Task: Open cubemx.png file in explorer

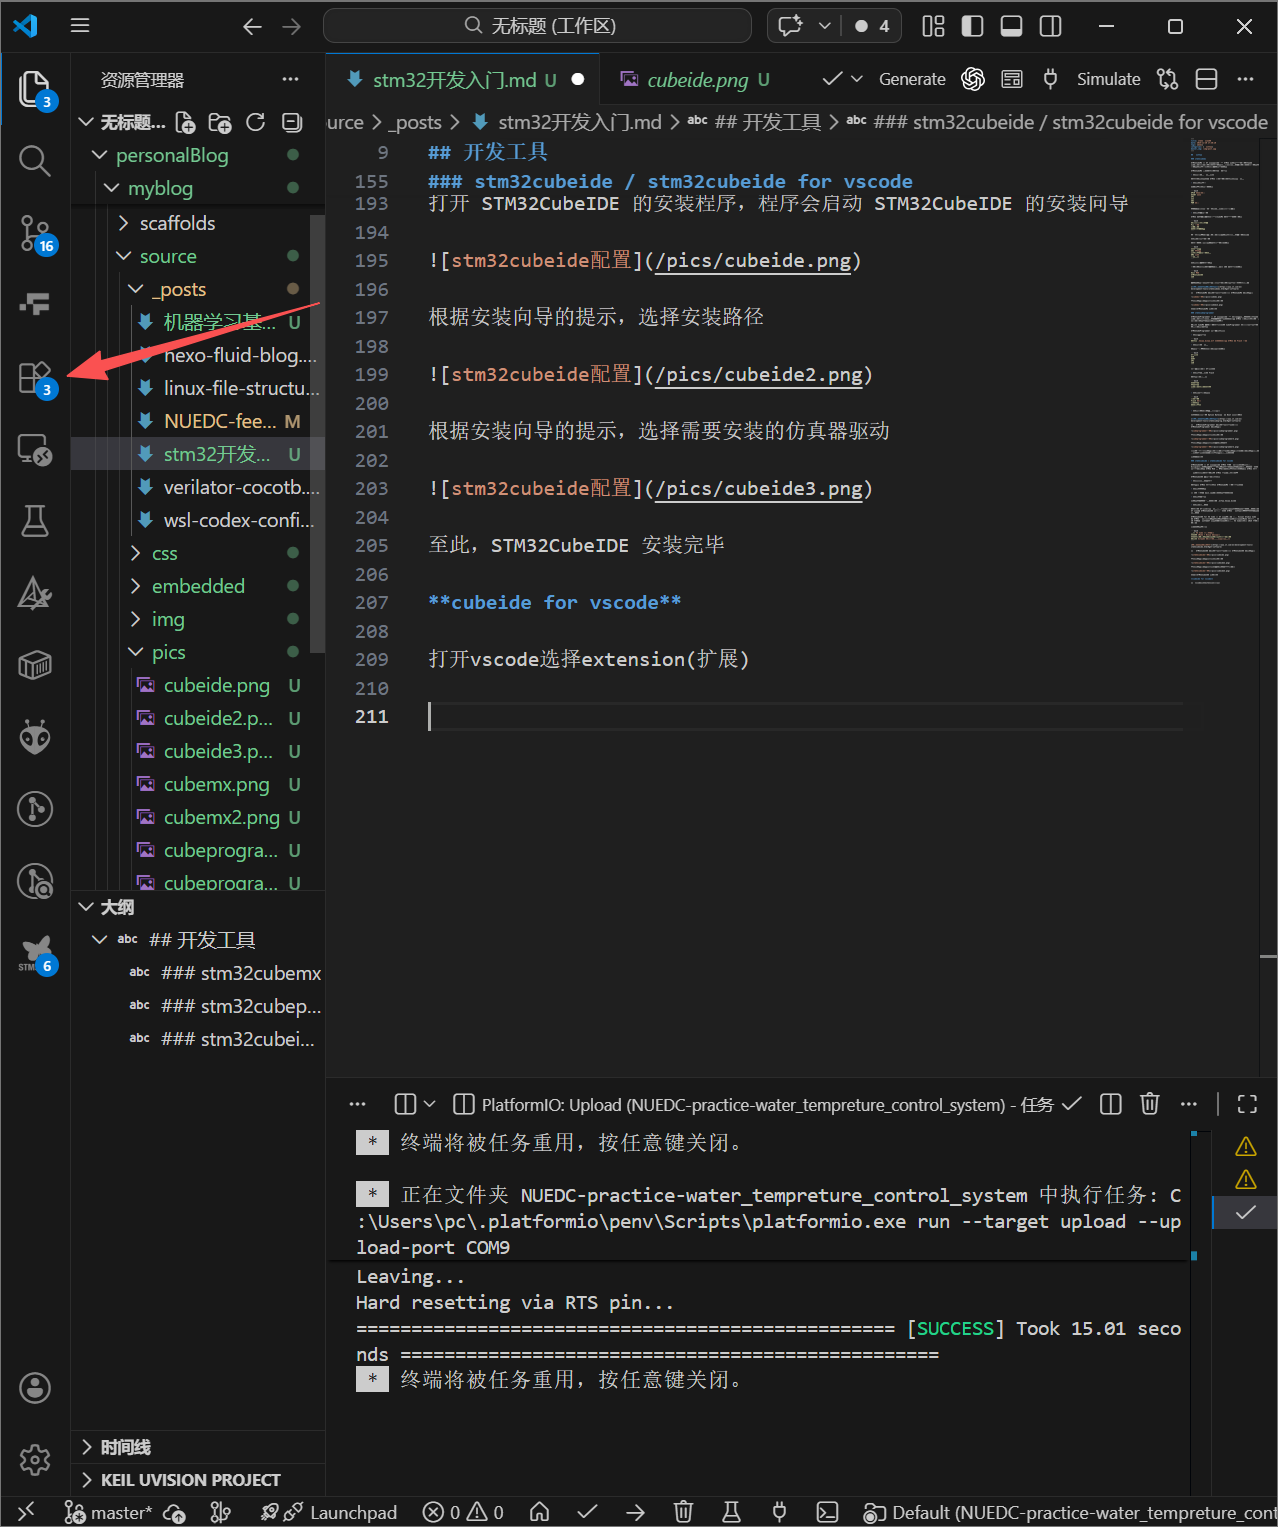Action: click(216, 784)
